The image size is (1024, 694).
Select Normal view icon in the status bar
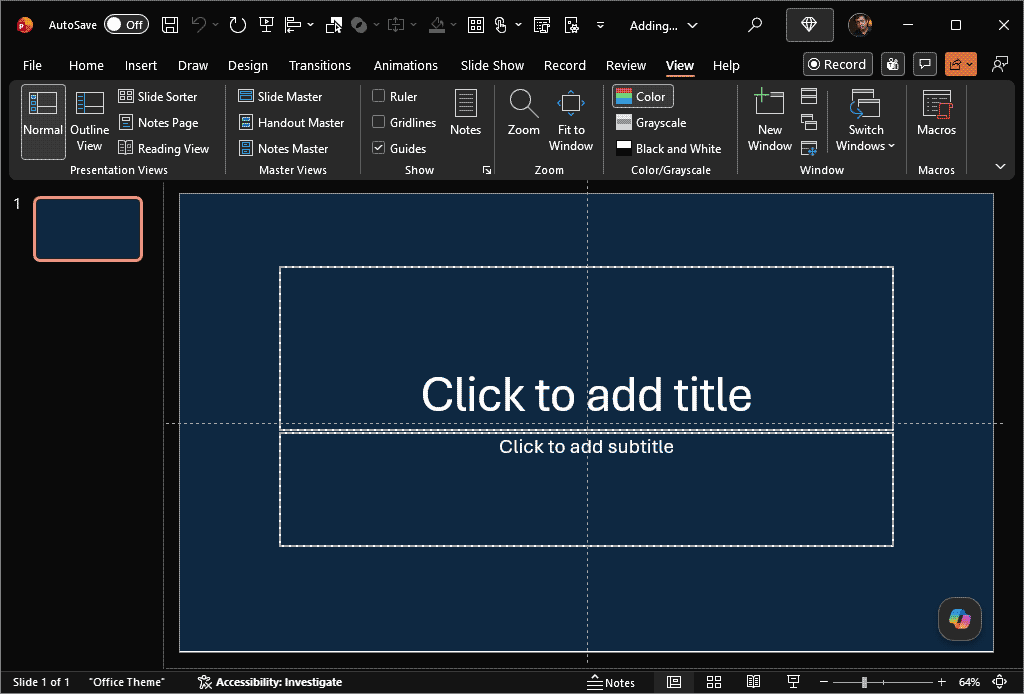coord(674,682)
